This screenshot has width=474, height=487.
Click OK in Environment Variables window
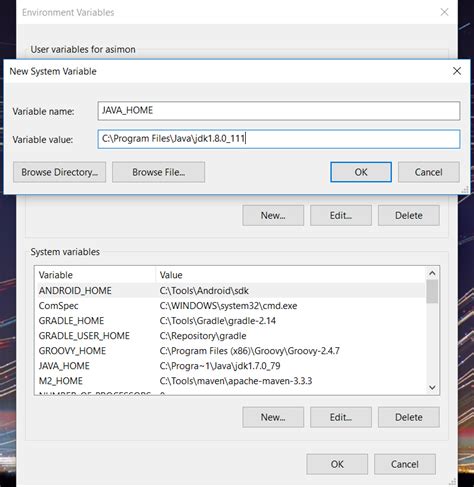pos(337,464)
